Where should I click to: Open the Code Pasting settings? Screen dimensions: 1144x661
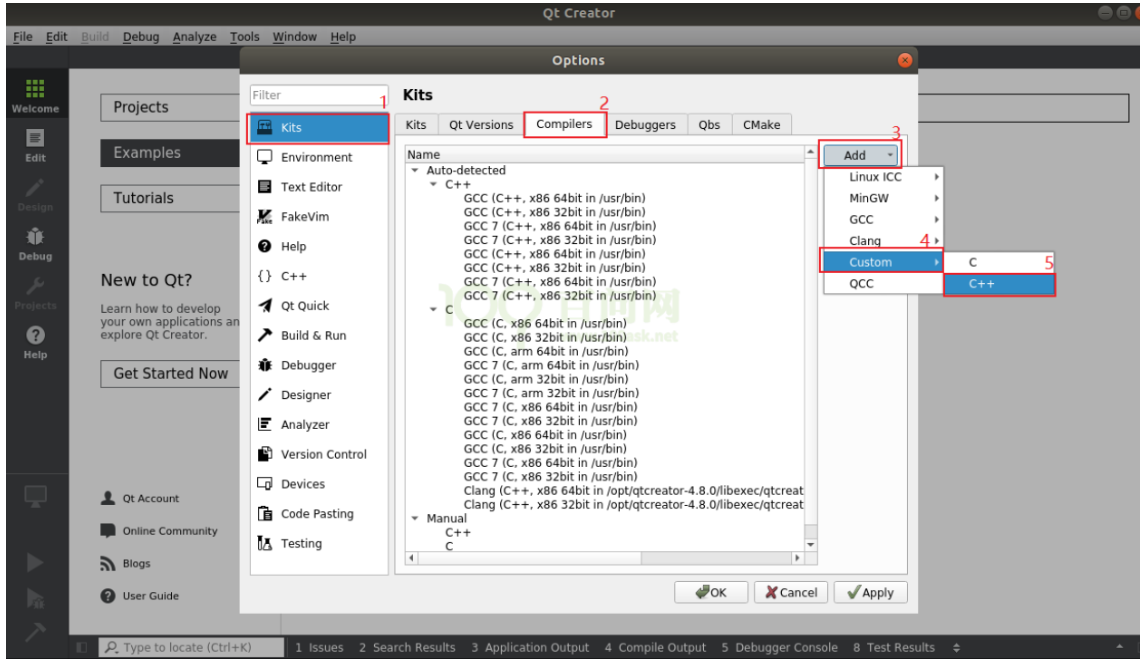click(316, 514)
